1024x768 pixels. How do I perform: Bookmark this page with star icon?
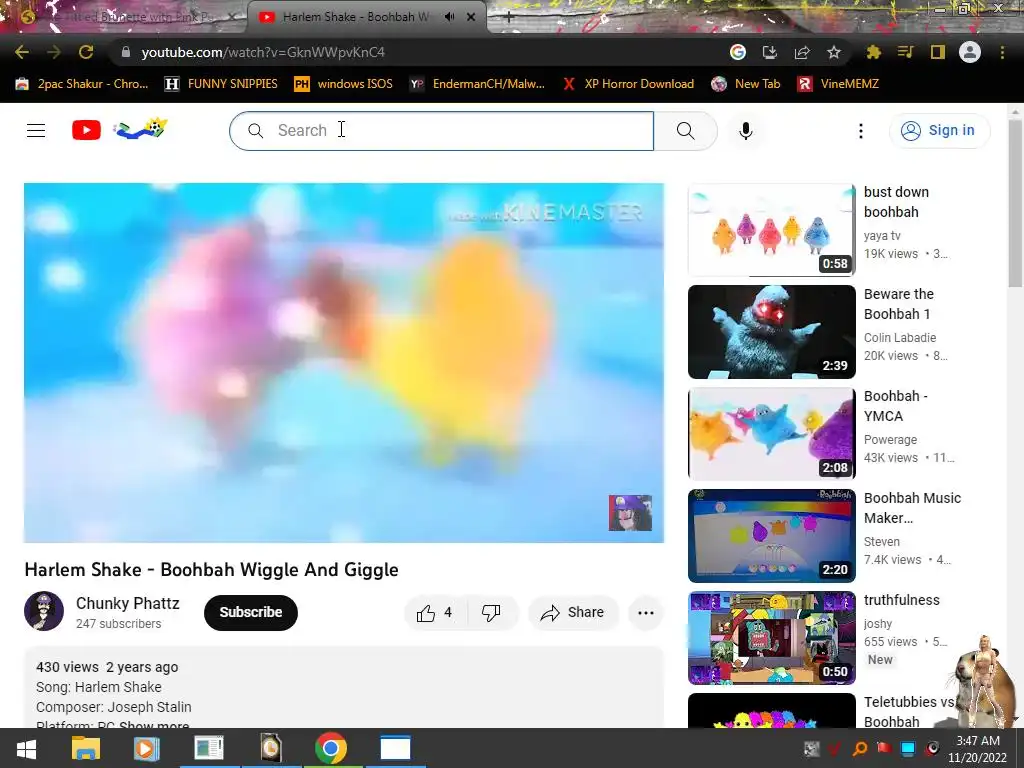834,52
